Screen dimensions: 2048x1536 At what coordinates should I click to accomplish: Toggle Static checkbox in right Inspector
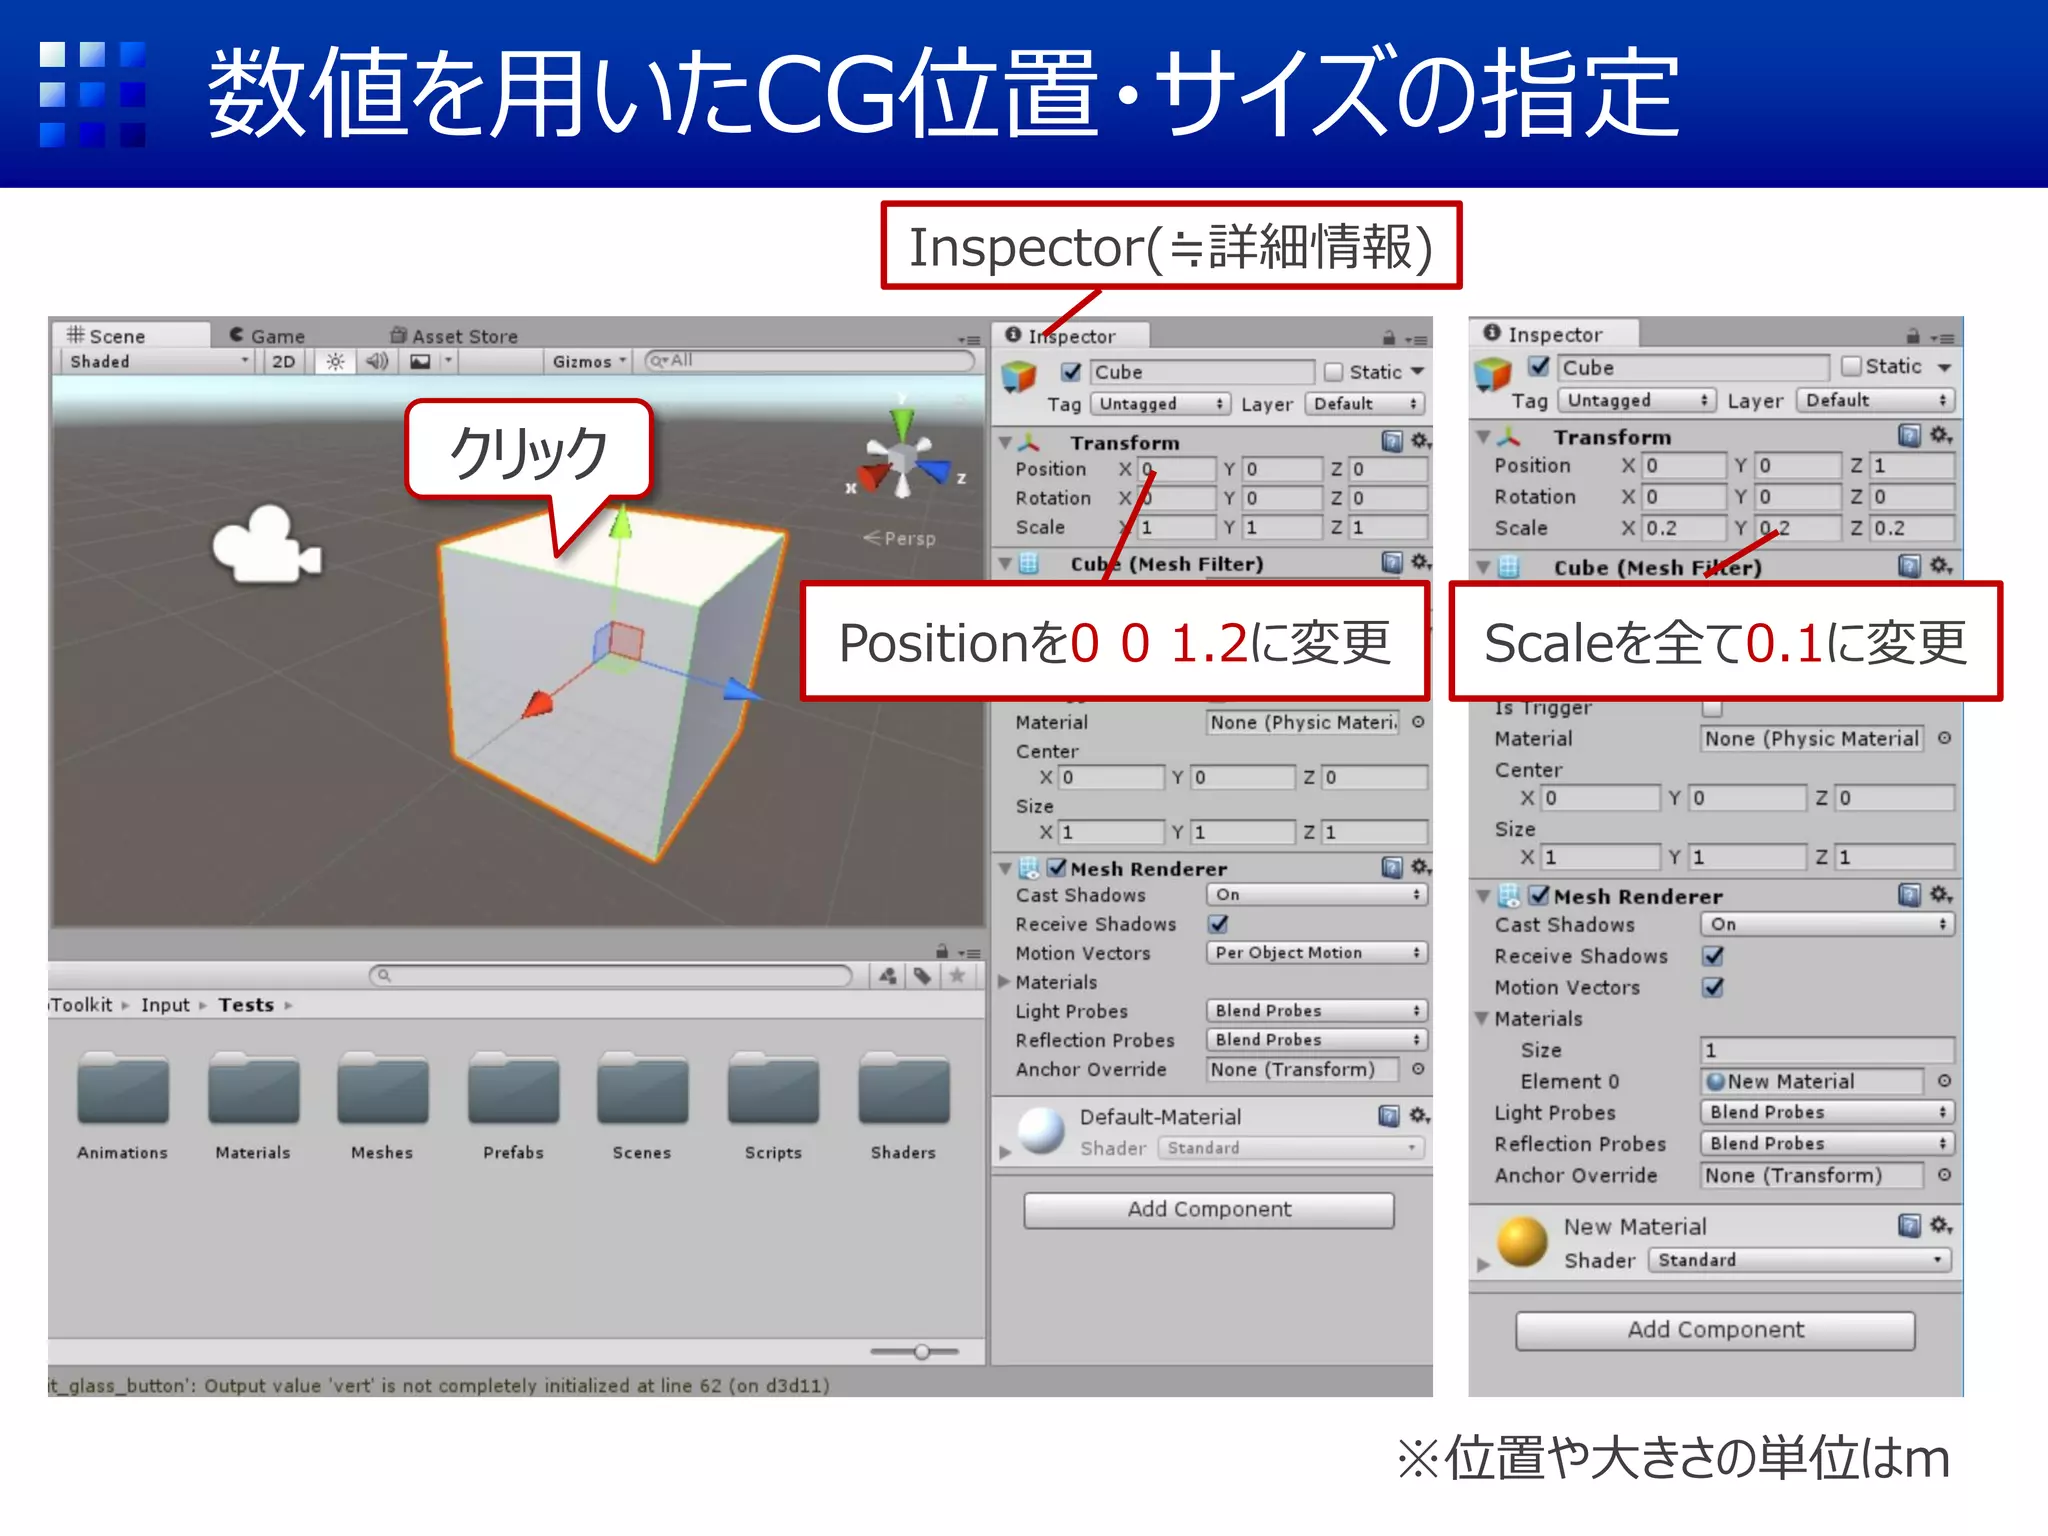[x=1851, y=367]
